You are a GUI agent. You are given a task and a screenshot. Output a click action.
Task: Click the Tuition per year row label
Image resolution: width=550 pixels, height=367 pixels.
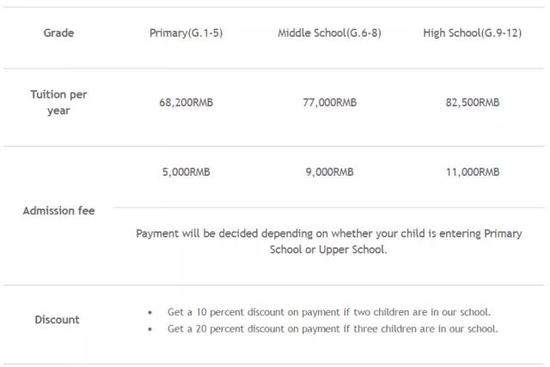point(59,102)
